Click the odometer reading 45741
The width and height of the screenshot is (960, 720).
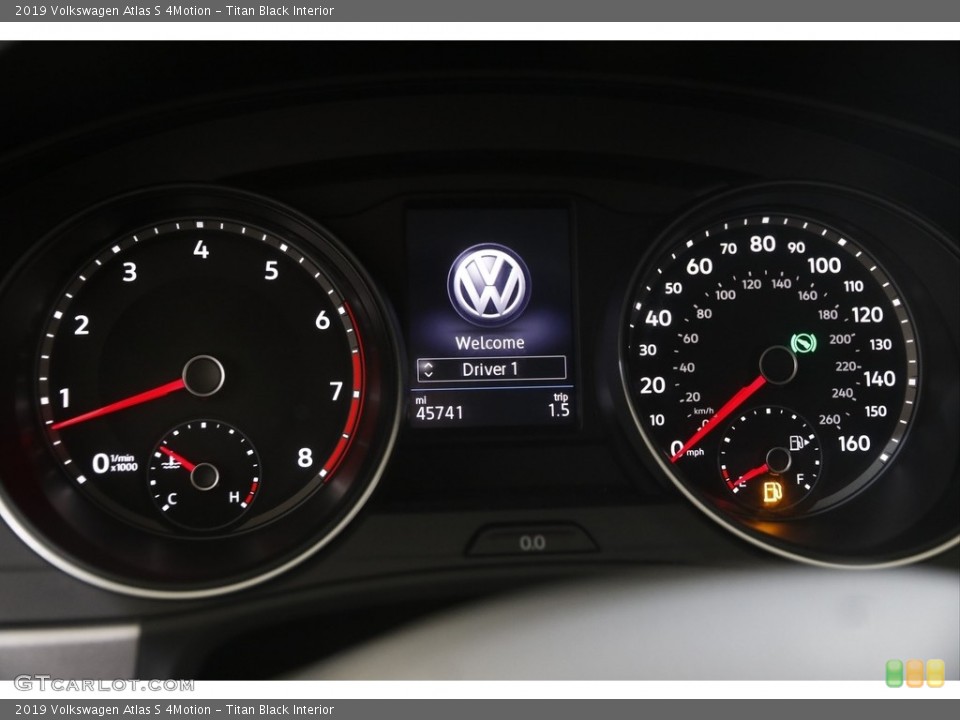coord(440,413)
